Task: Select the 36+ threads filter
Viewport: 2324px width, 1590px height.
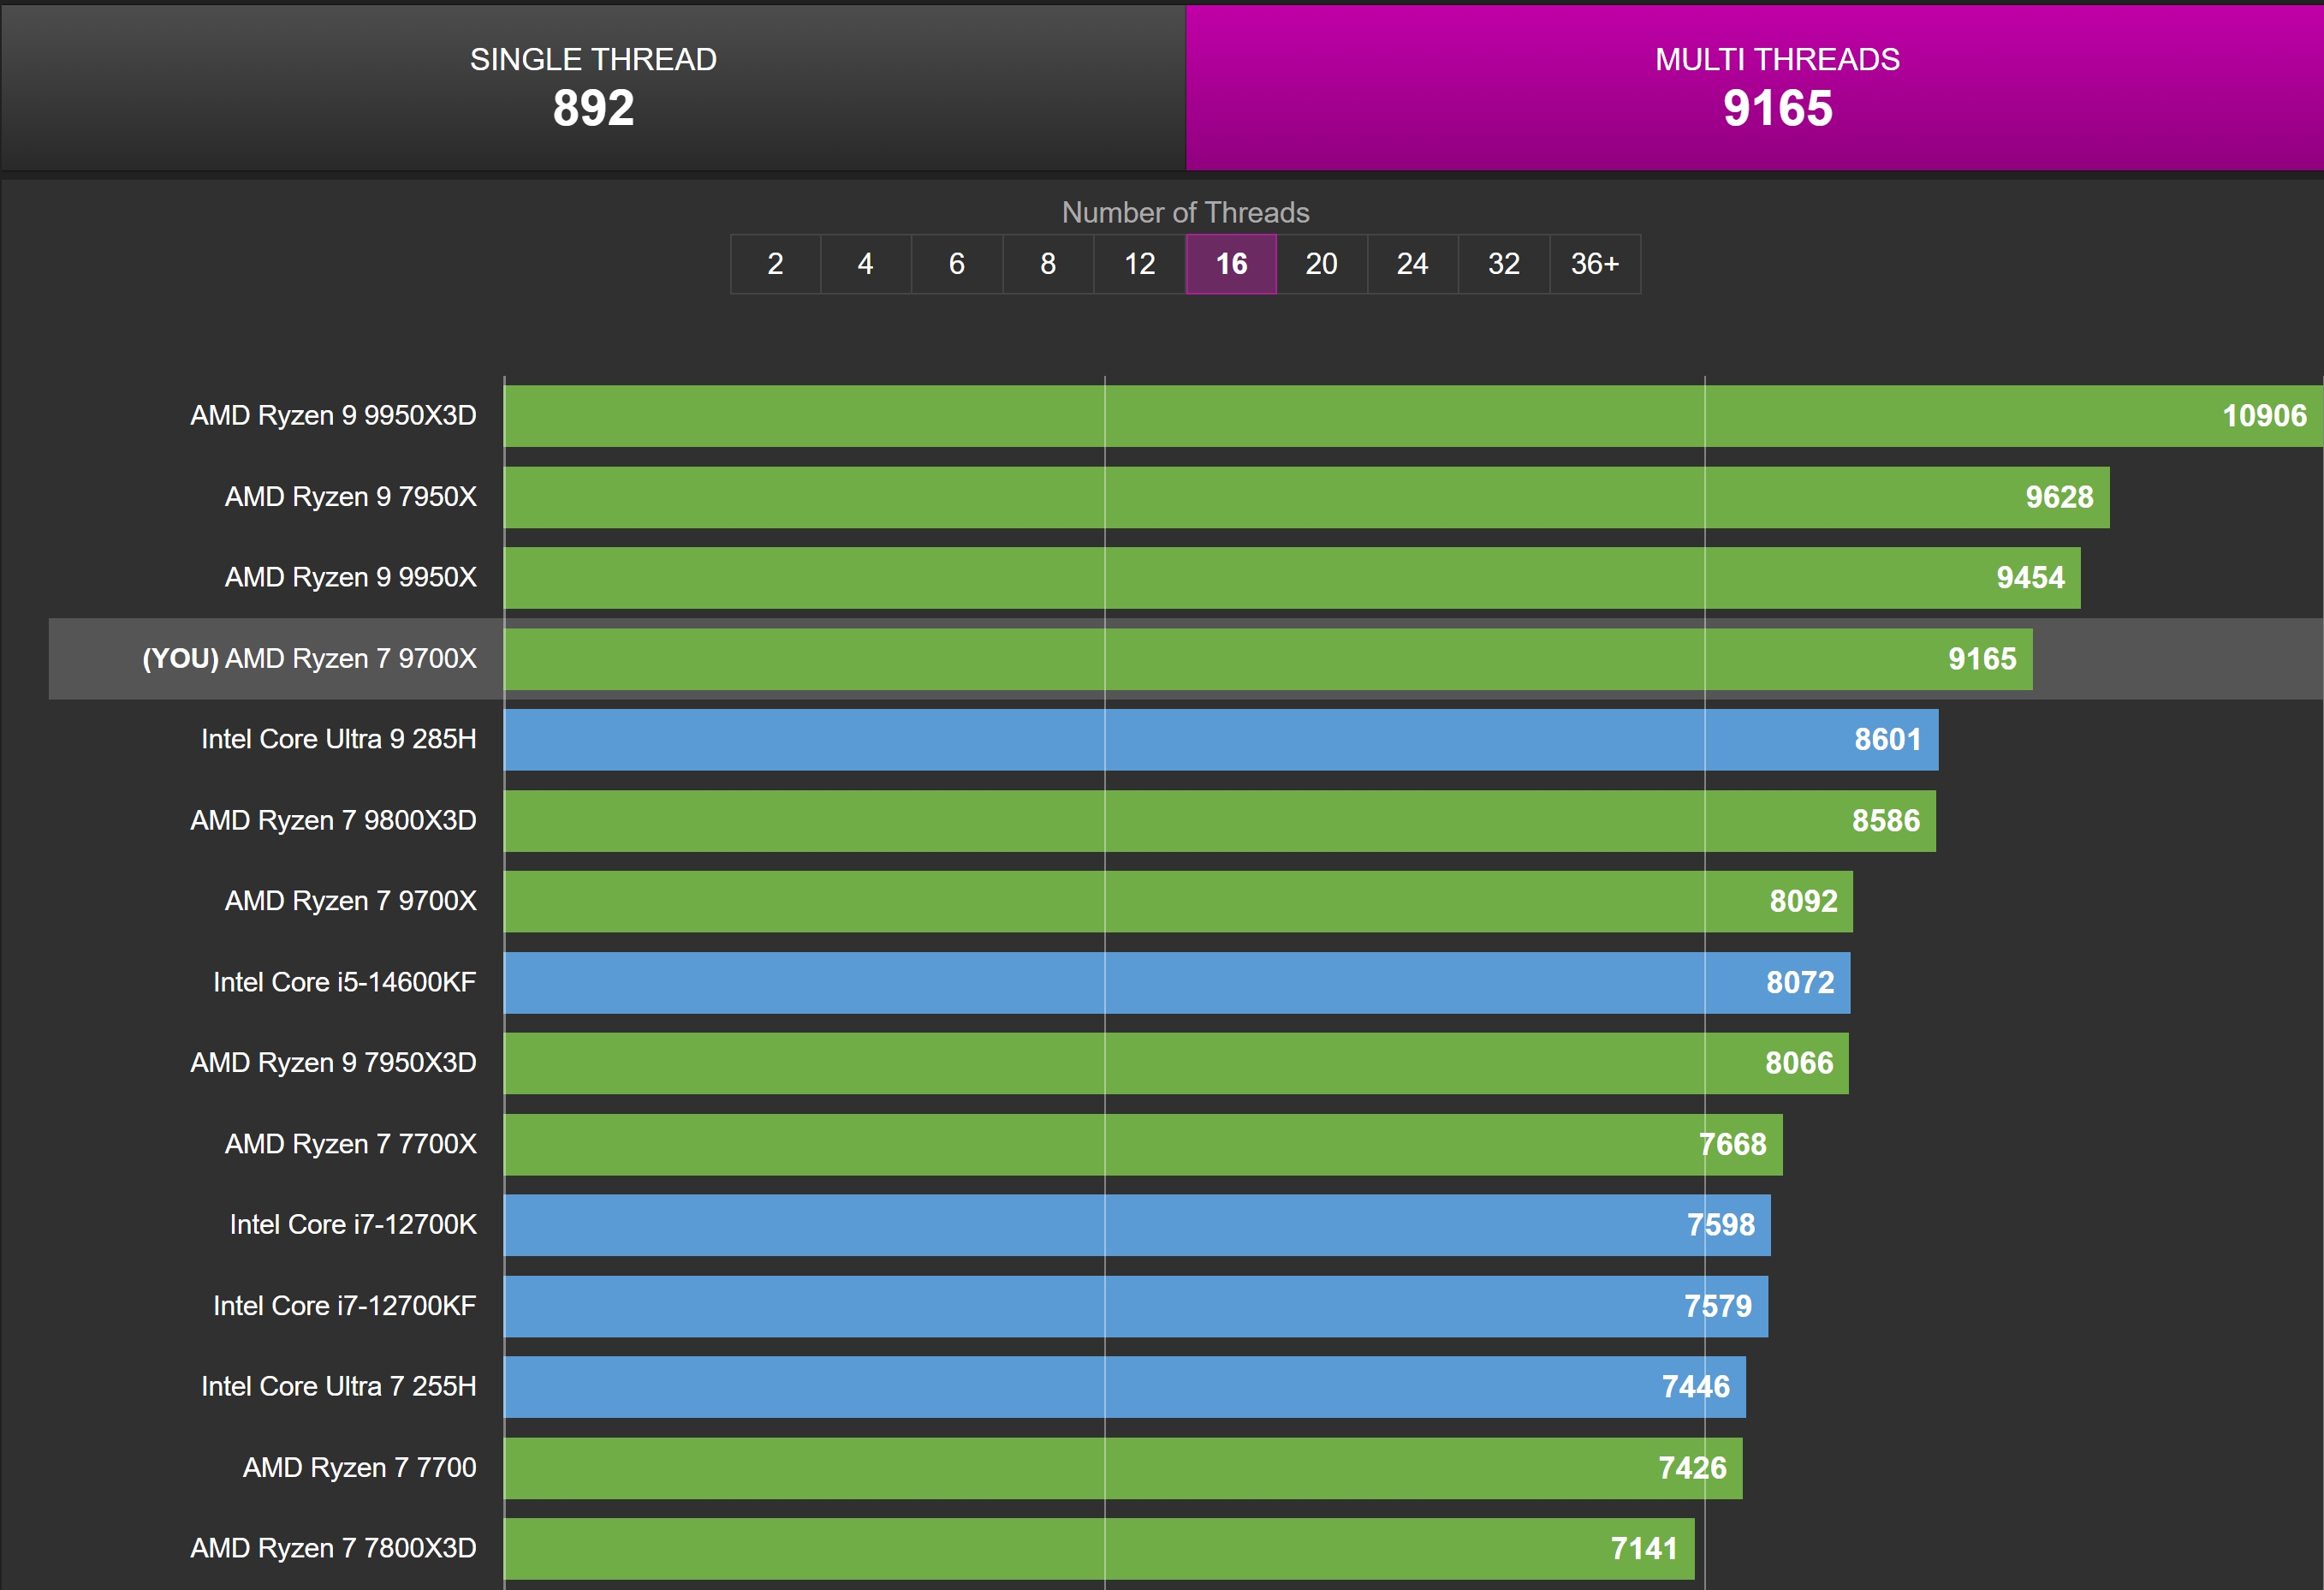Action: tap(1595, 264)
